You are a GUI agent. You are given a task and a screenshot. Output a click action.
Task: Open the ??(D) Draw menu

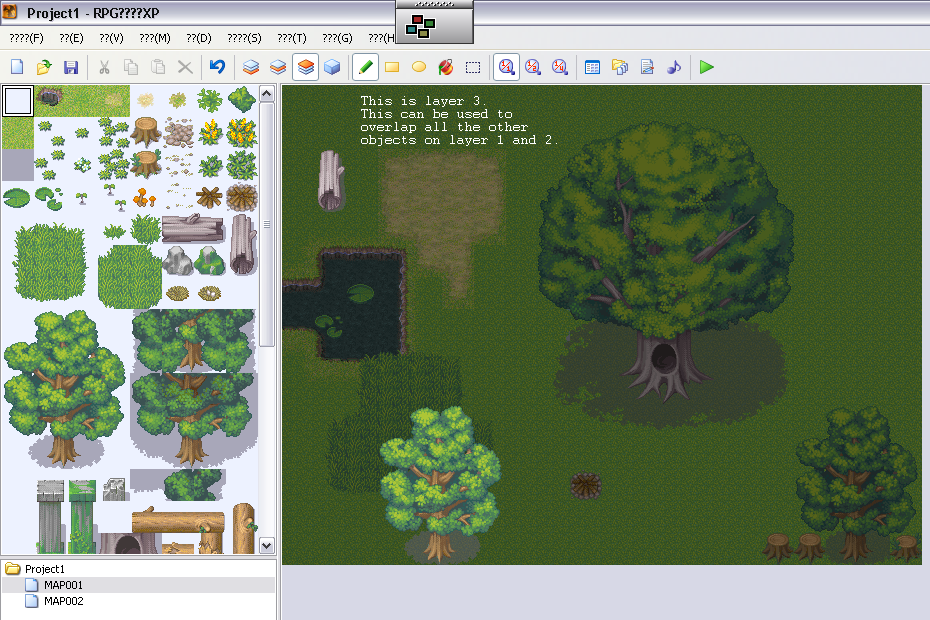199,38
